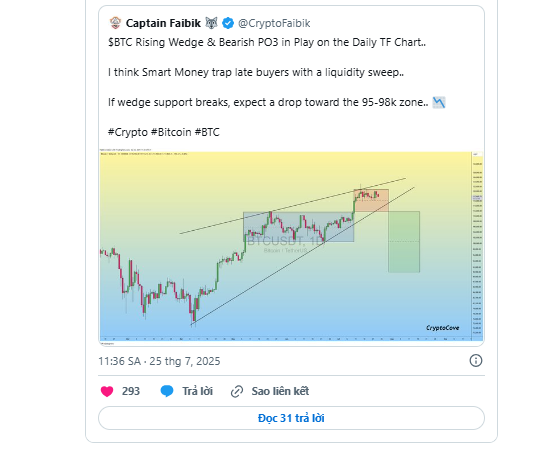Image resolution: width=559 pixels, height=451 pixels.
Task: Like the tweet with the heart icon
Action: pyautogui.click(x=107, y=391)
